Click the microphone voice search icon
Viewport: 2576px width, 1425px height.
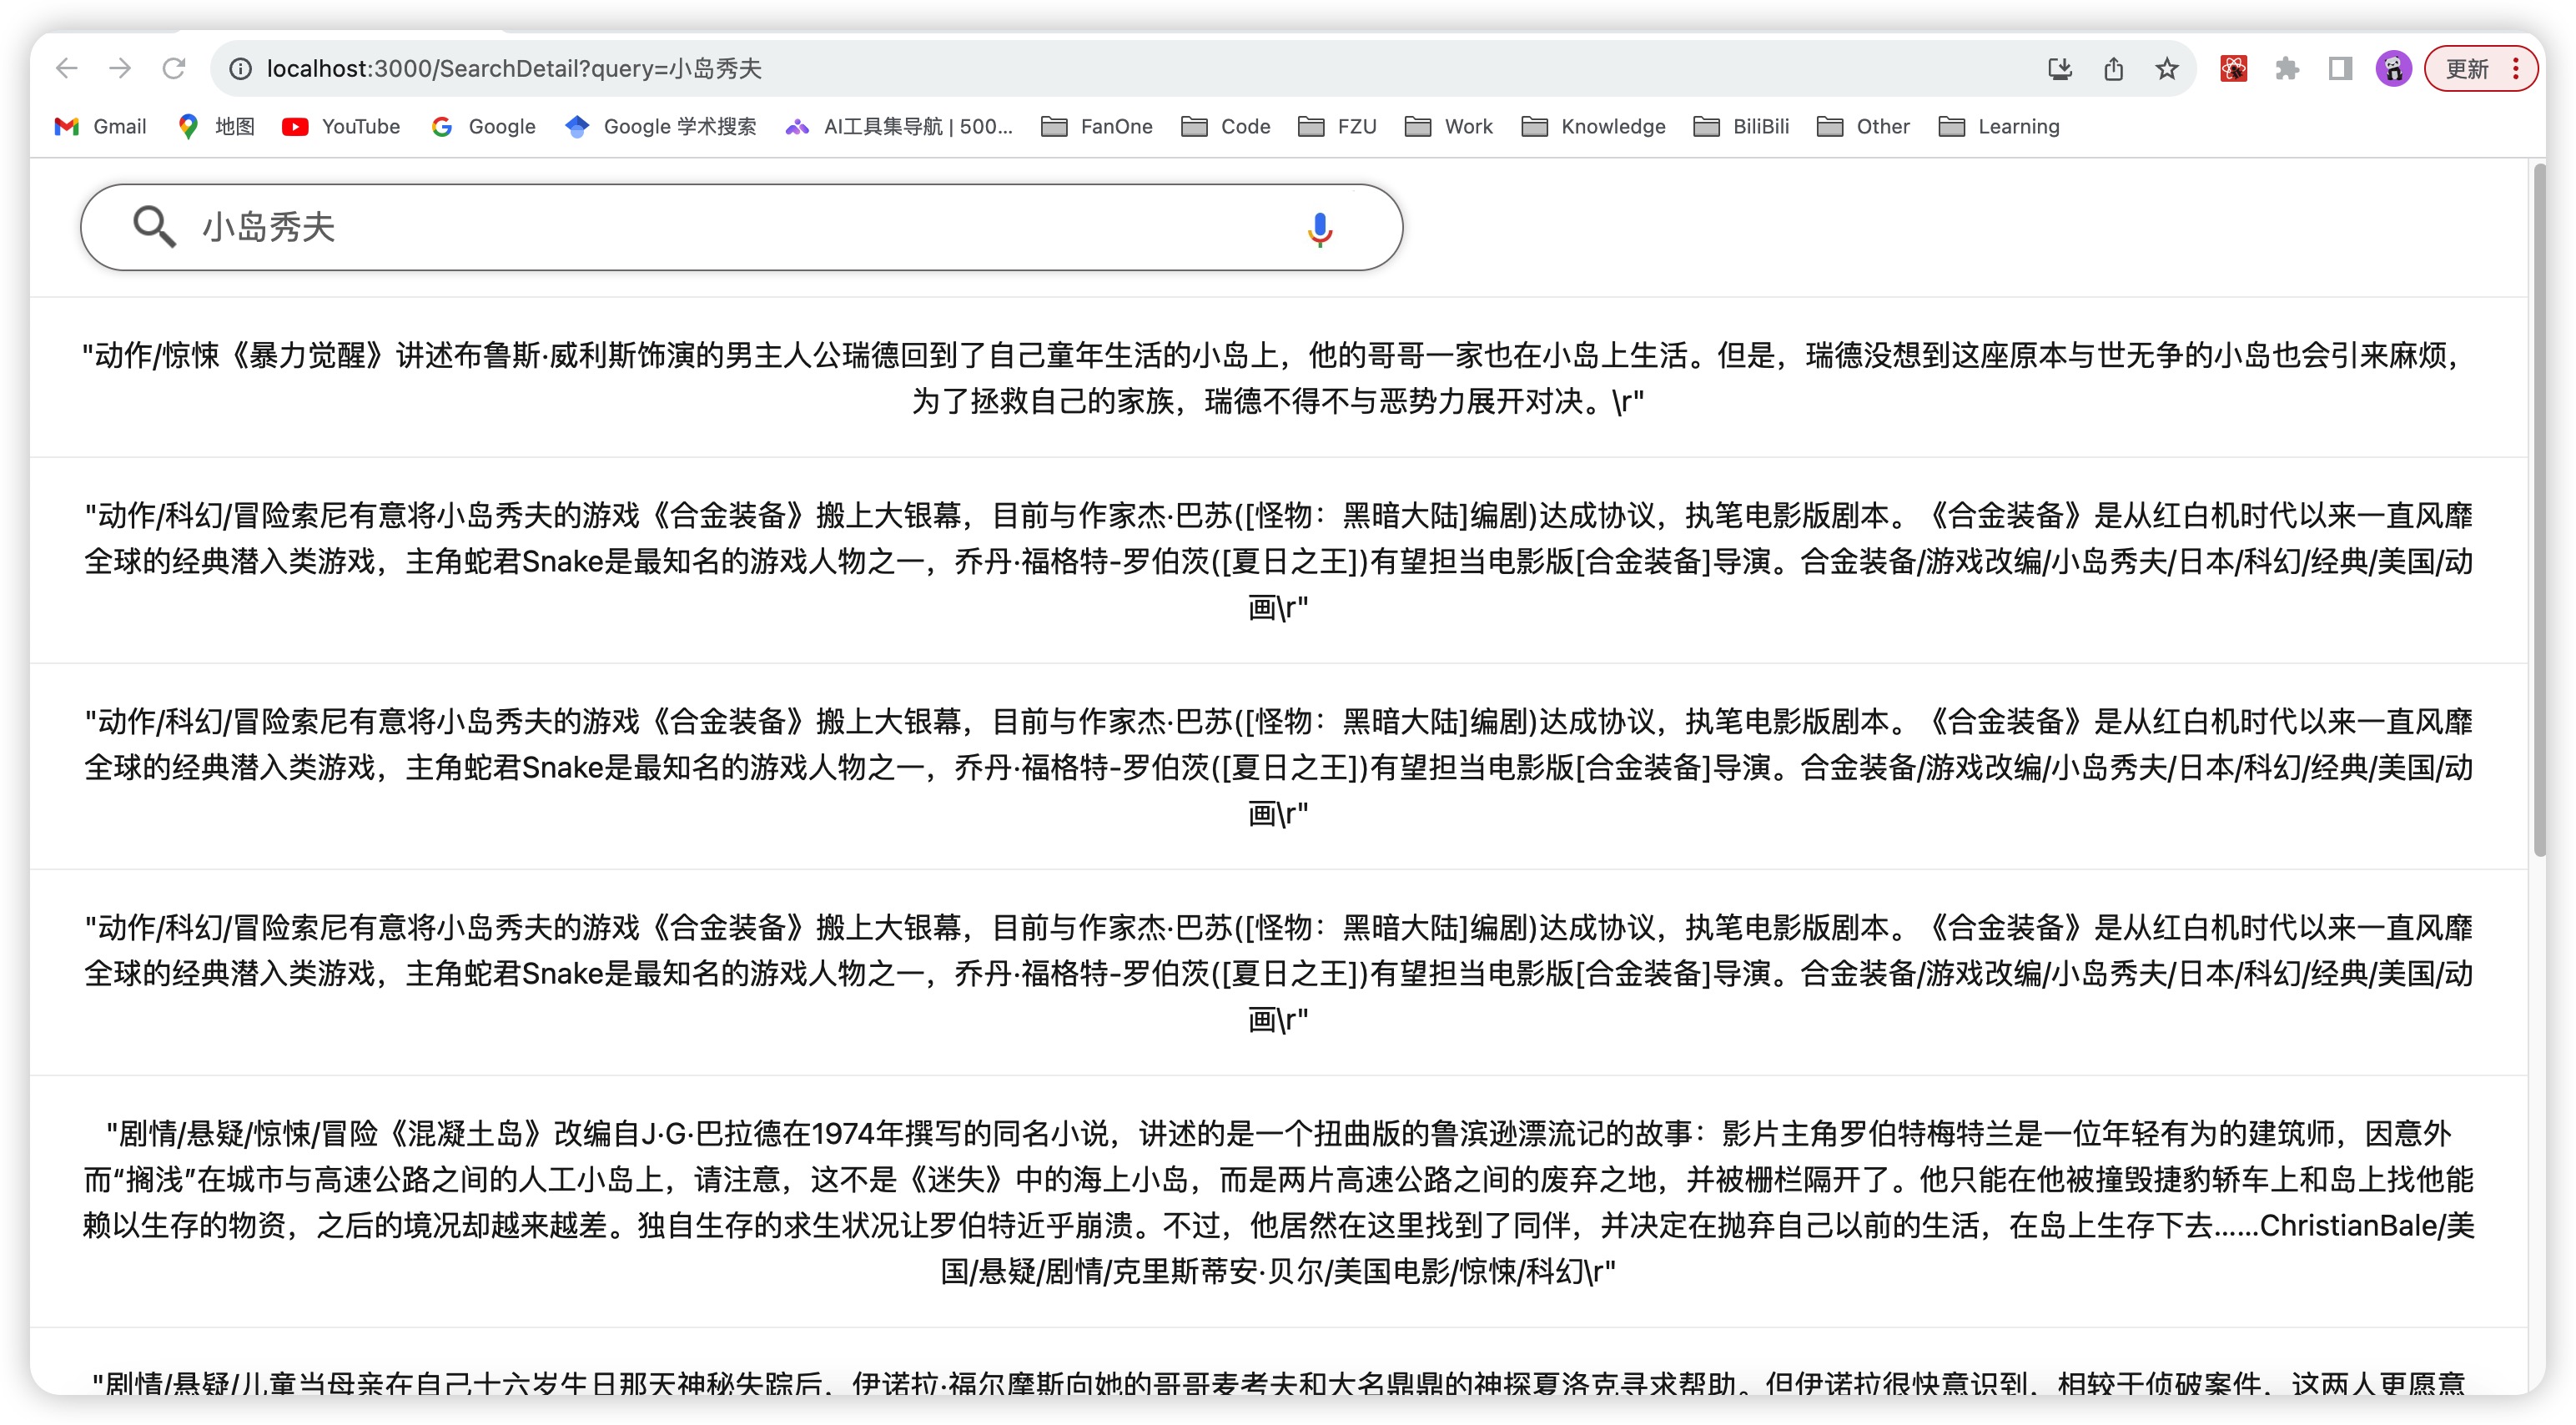pyautogui.click(x=1319, y=228)
